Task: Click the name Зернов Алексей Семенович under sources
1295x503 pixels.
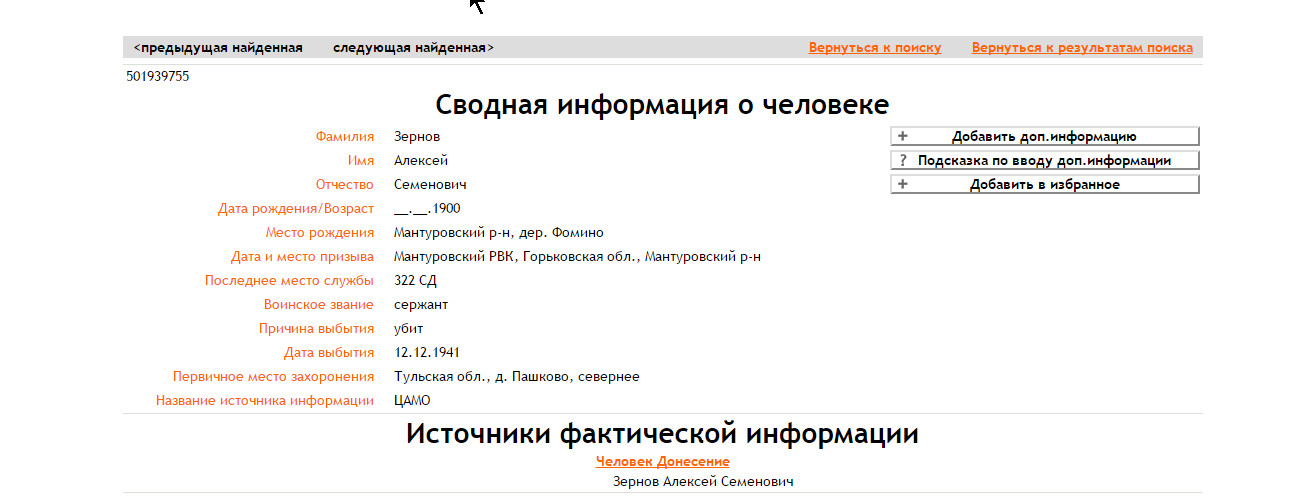Action: (702, 482)
